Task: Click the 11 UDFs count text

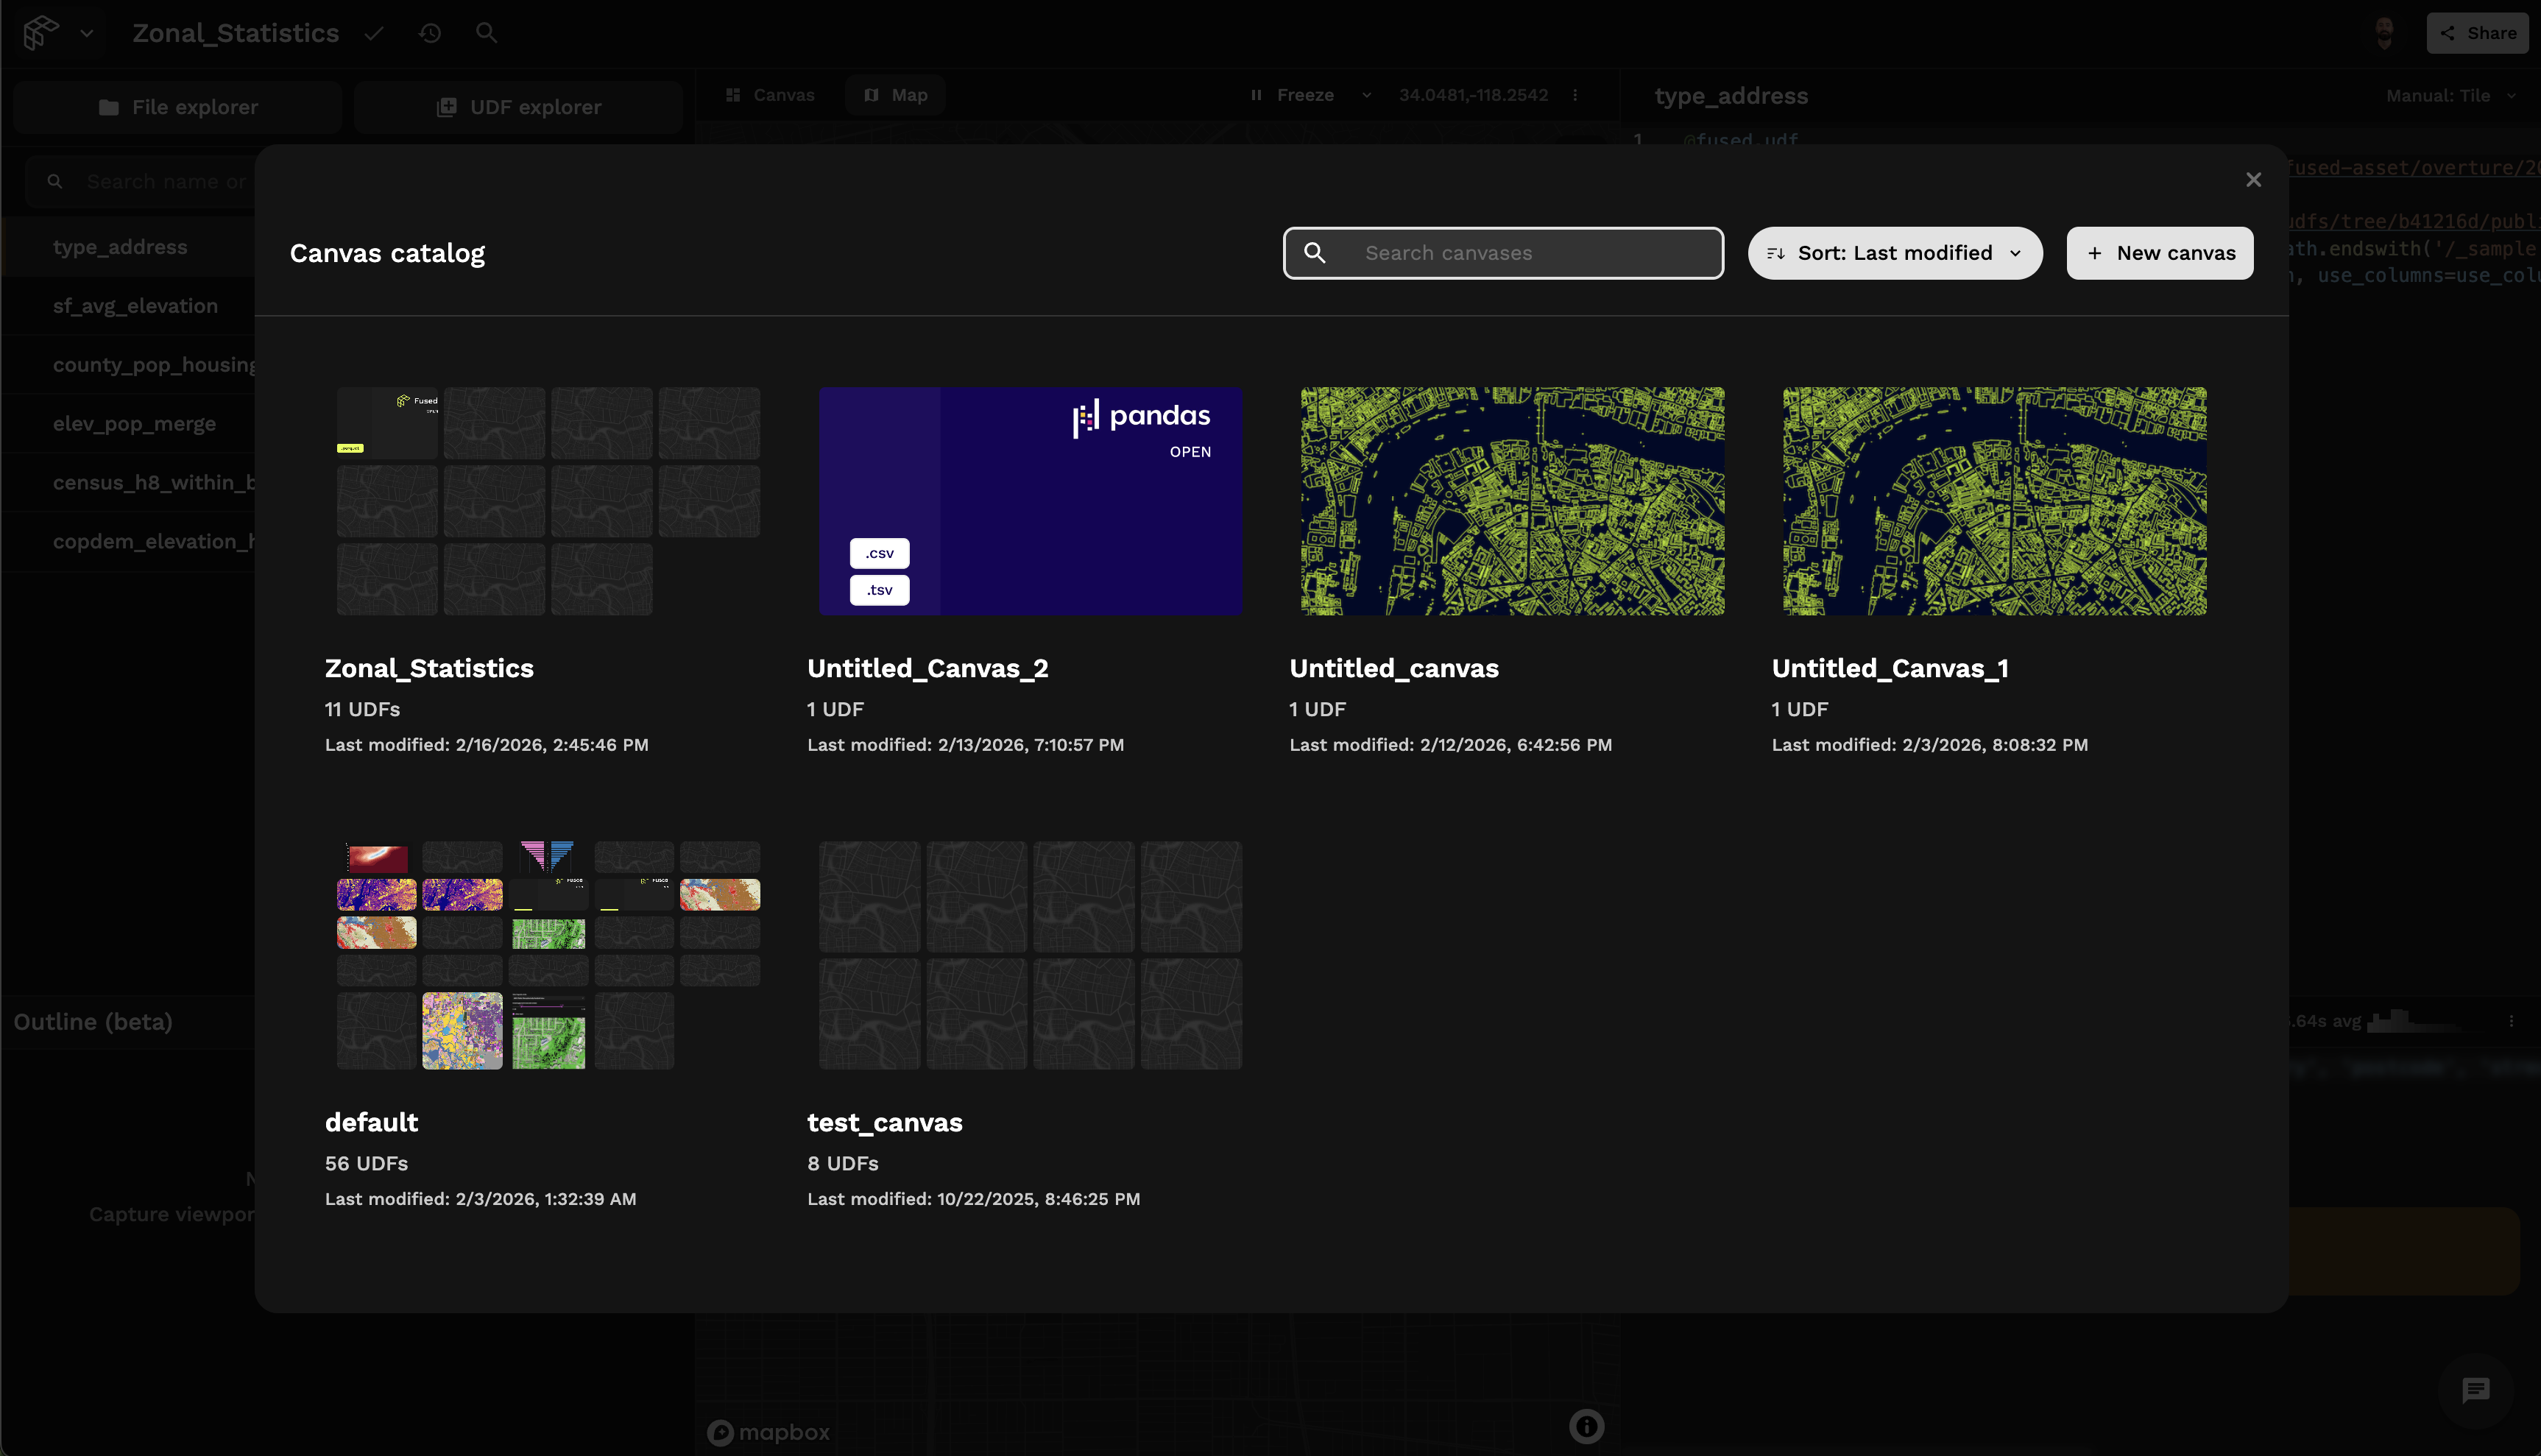Action: pyautogui.click(x=362, y=709)
